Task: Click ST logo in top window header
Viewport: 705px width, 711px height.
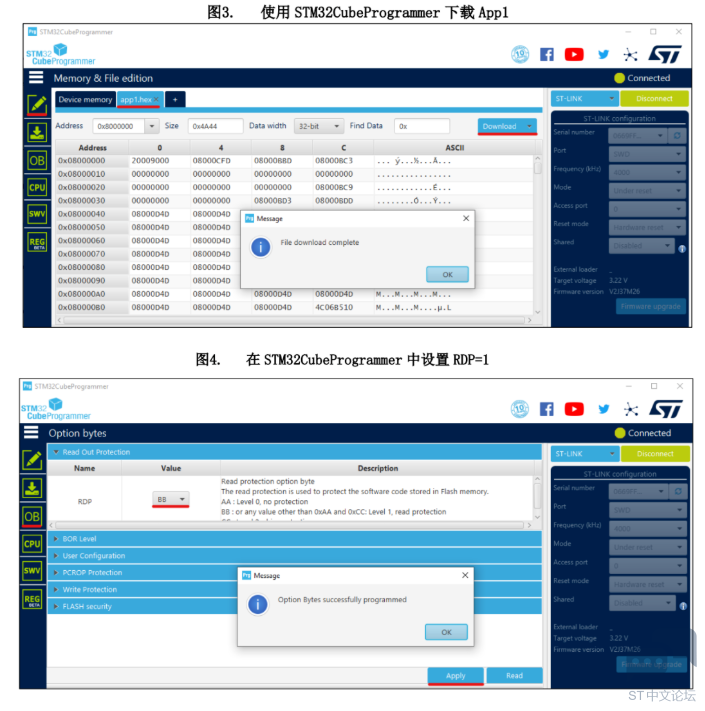Action: click(x=665, y=54)
